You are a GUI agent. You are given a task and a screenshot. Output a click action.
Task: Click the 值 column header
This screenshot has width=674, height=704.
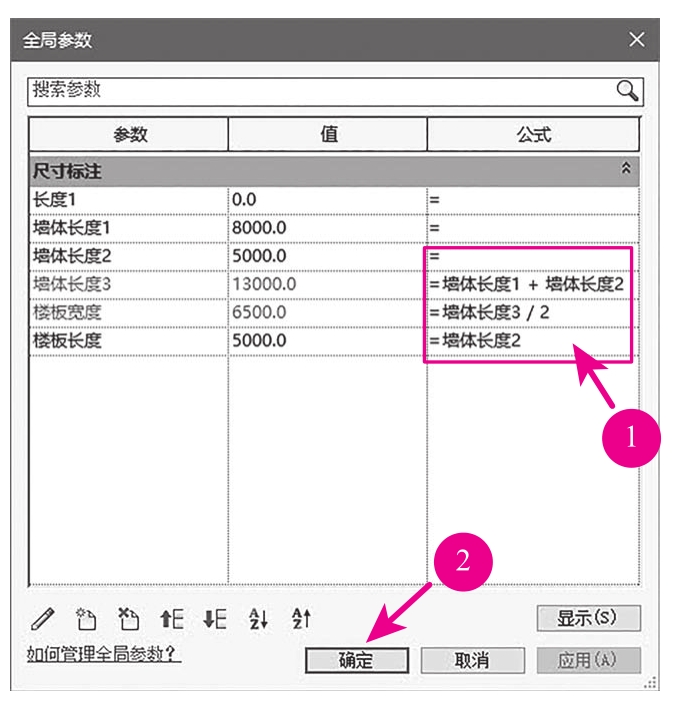328,134
